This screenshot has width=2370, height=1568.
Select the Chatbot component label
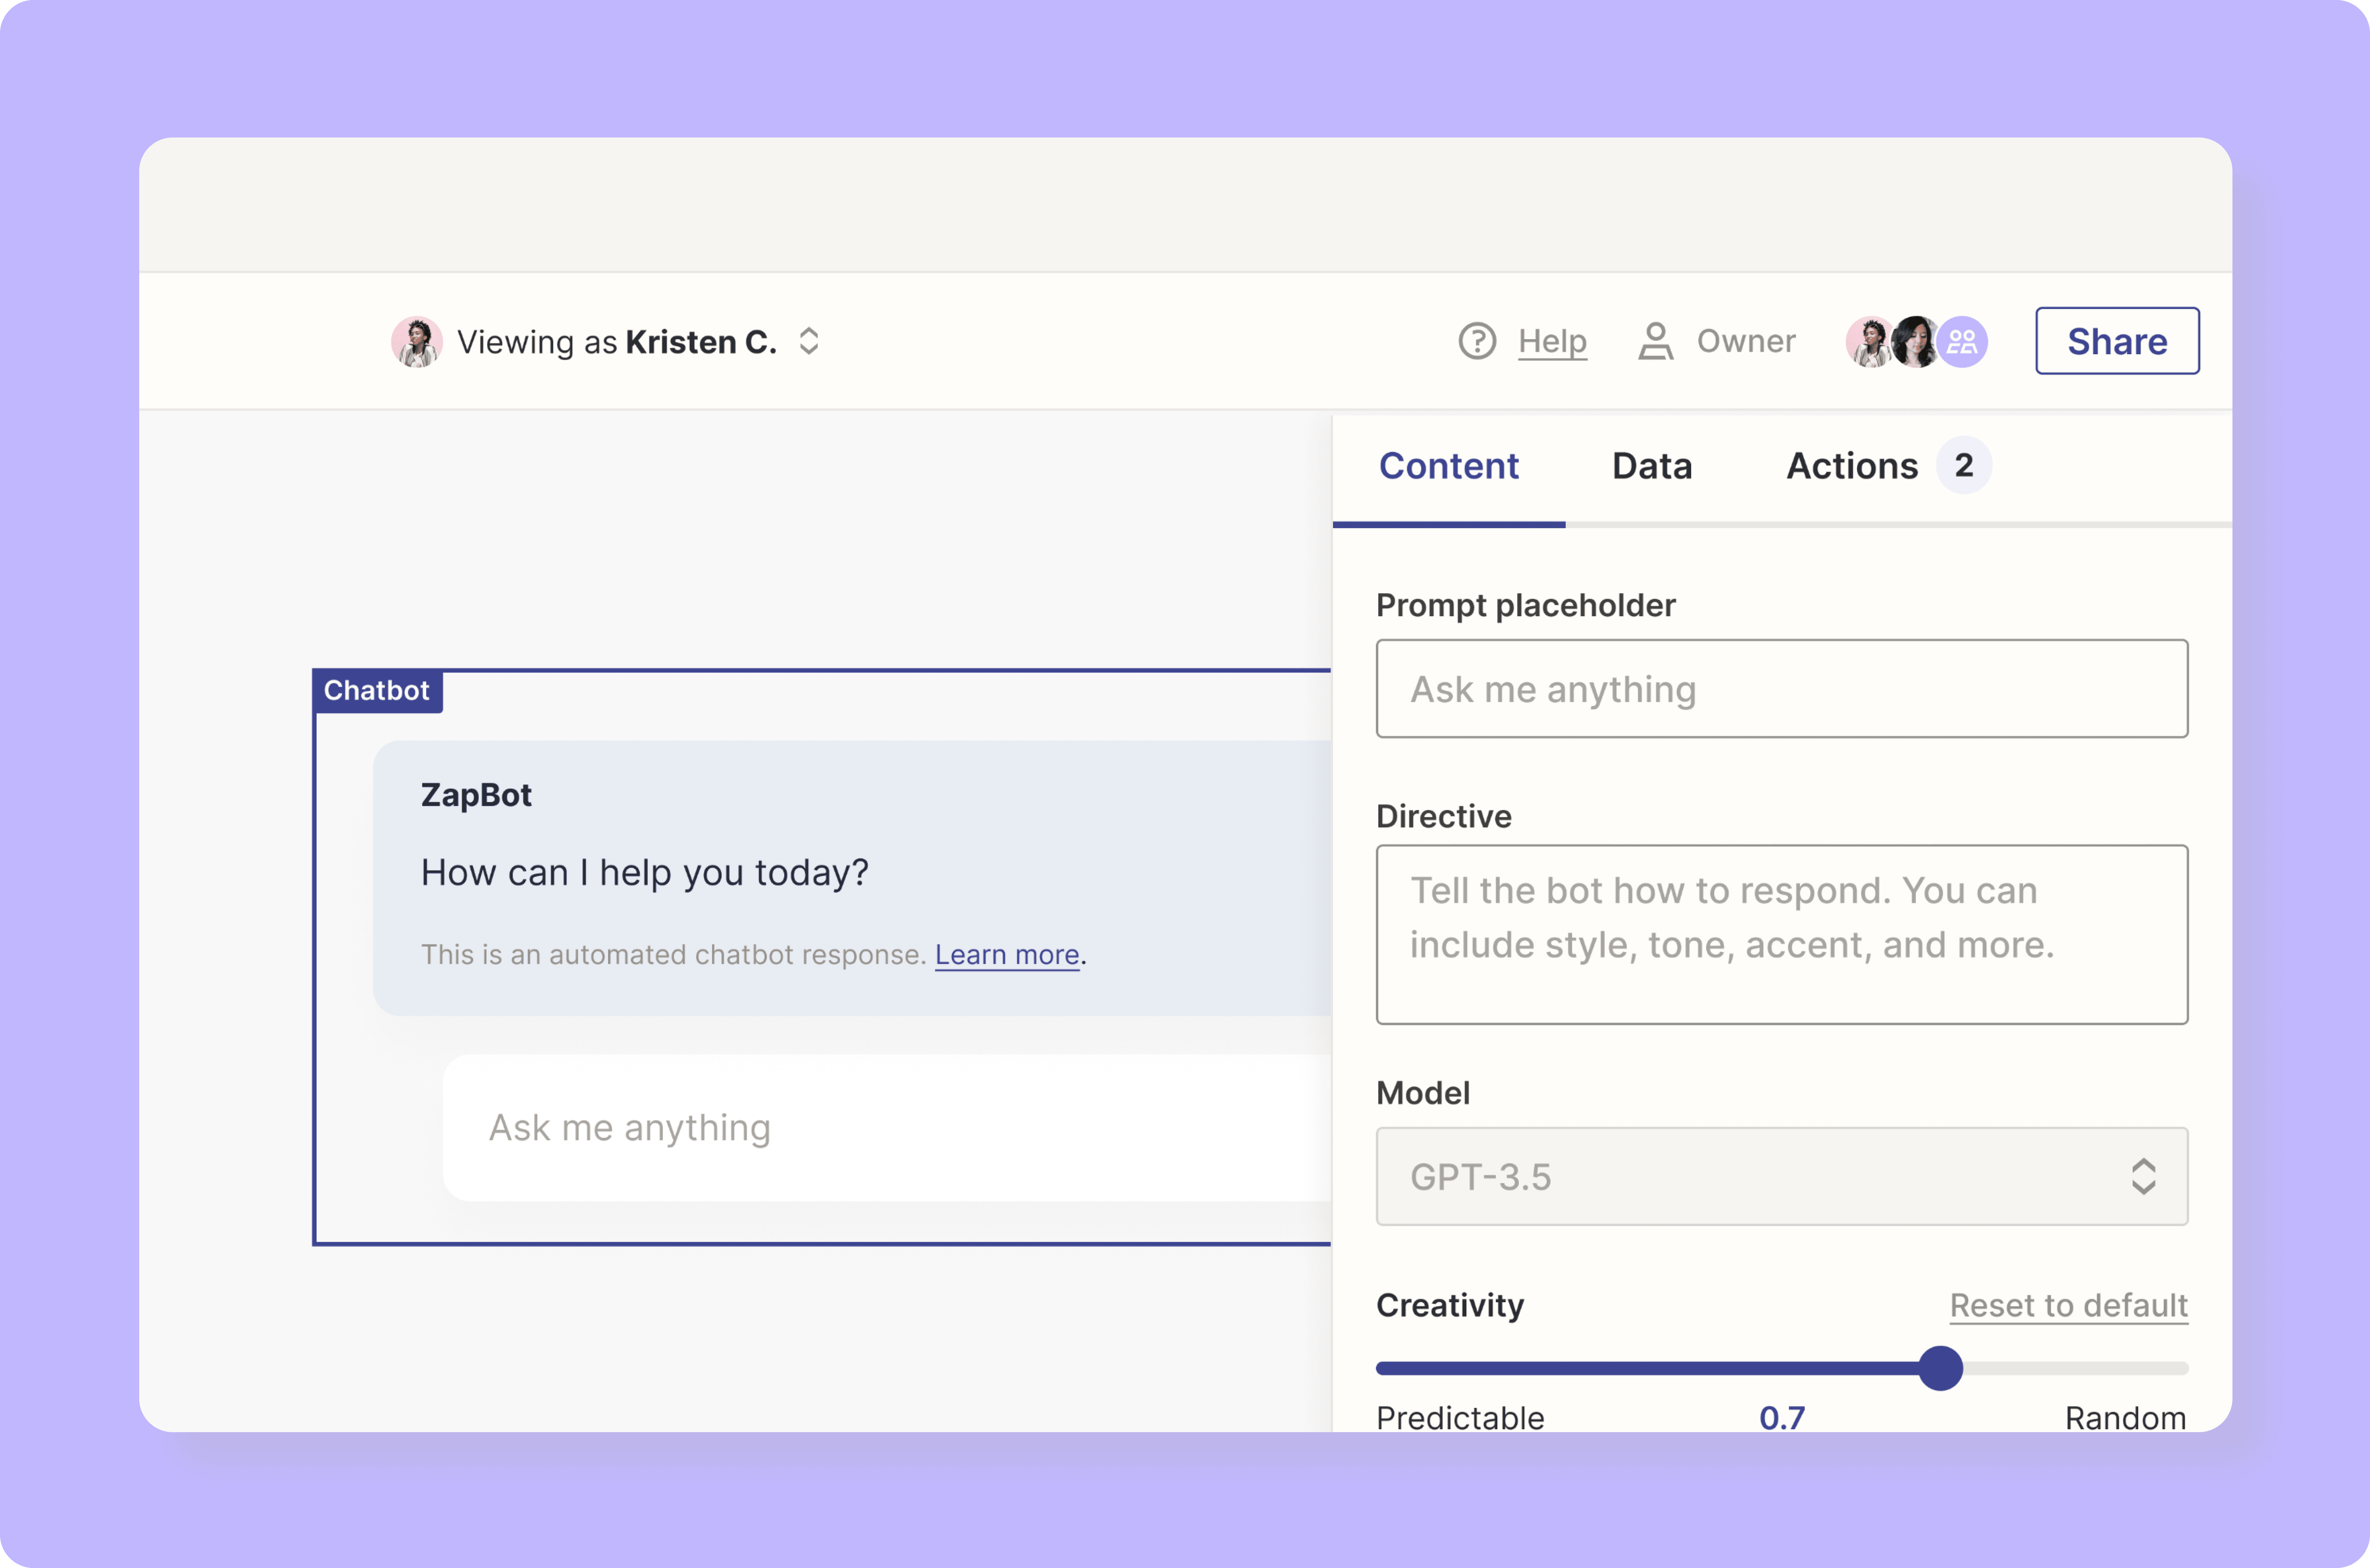(x=377, y=690)
